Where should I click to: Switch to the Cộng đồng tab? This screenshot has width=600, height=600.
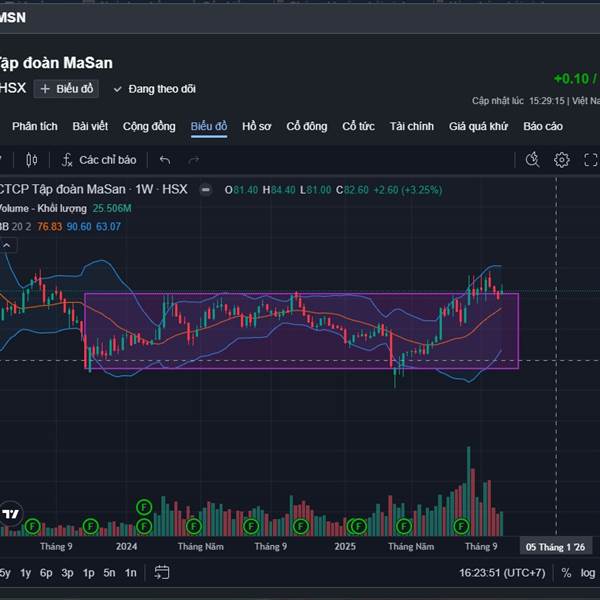(x=149, y=126)
